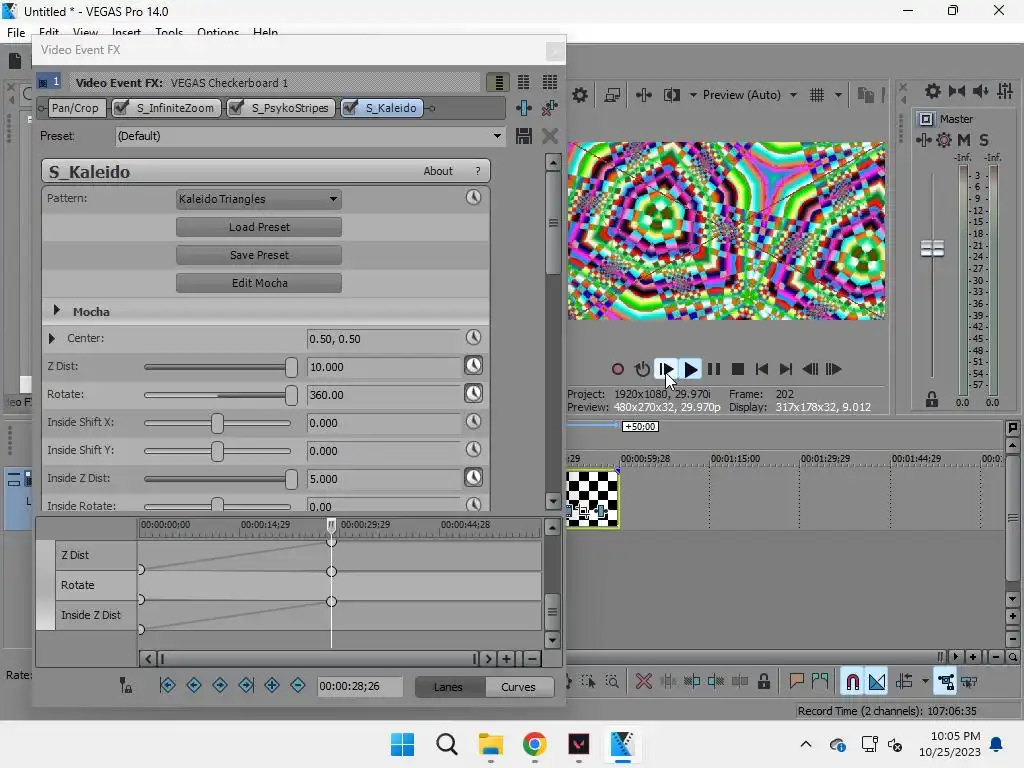The height and width of the screenshot is (768, 1024).
Task: Expand the Center parameter
Action: coord(52,338)
